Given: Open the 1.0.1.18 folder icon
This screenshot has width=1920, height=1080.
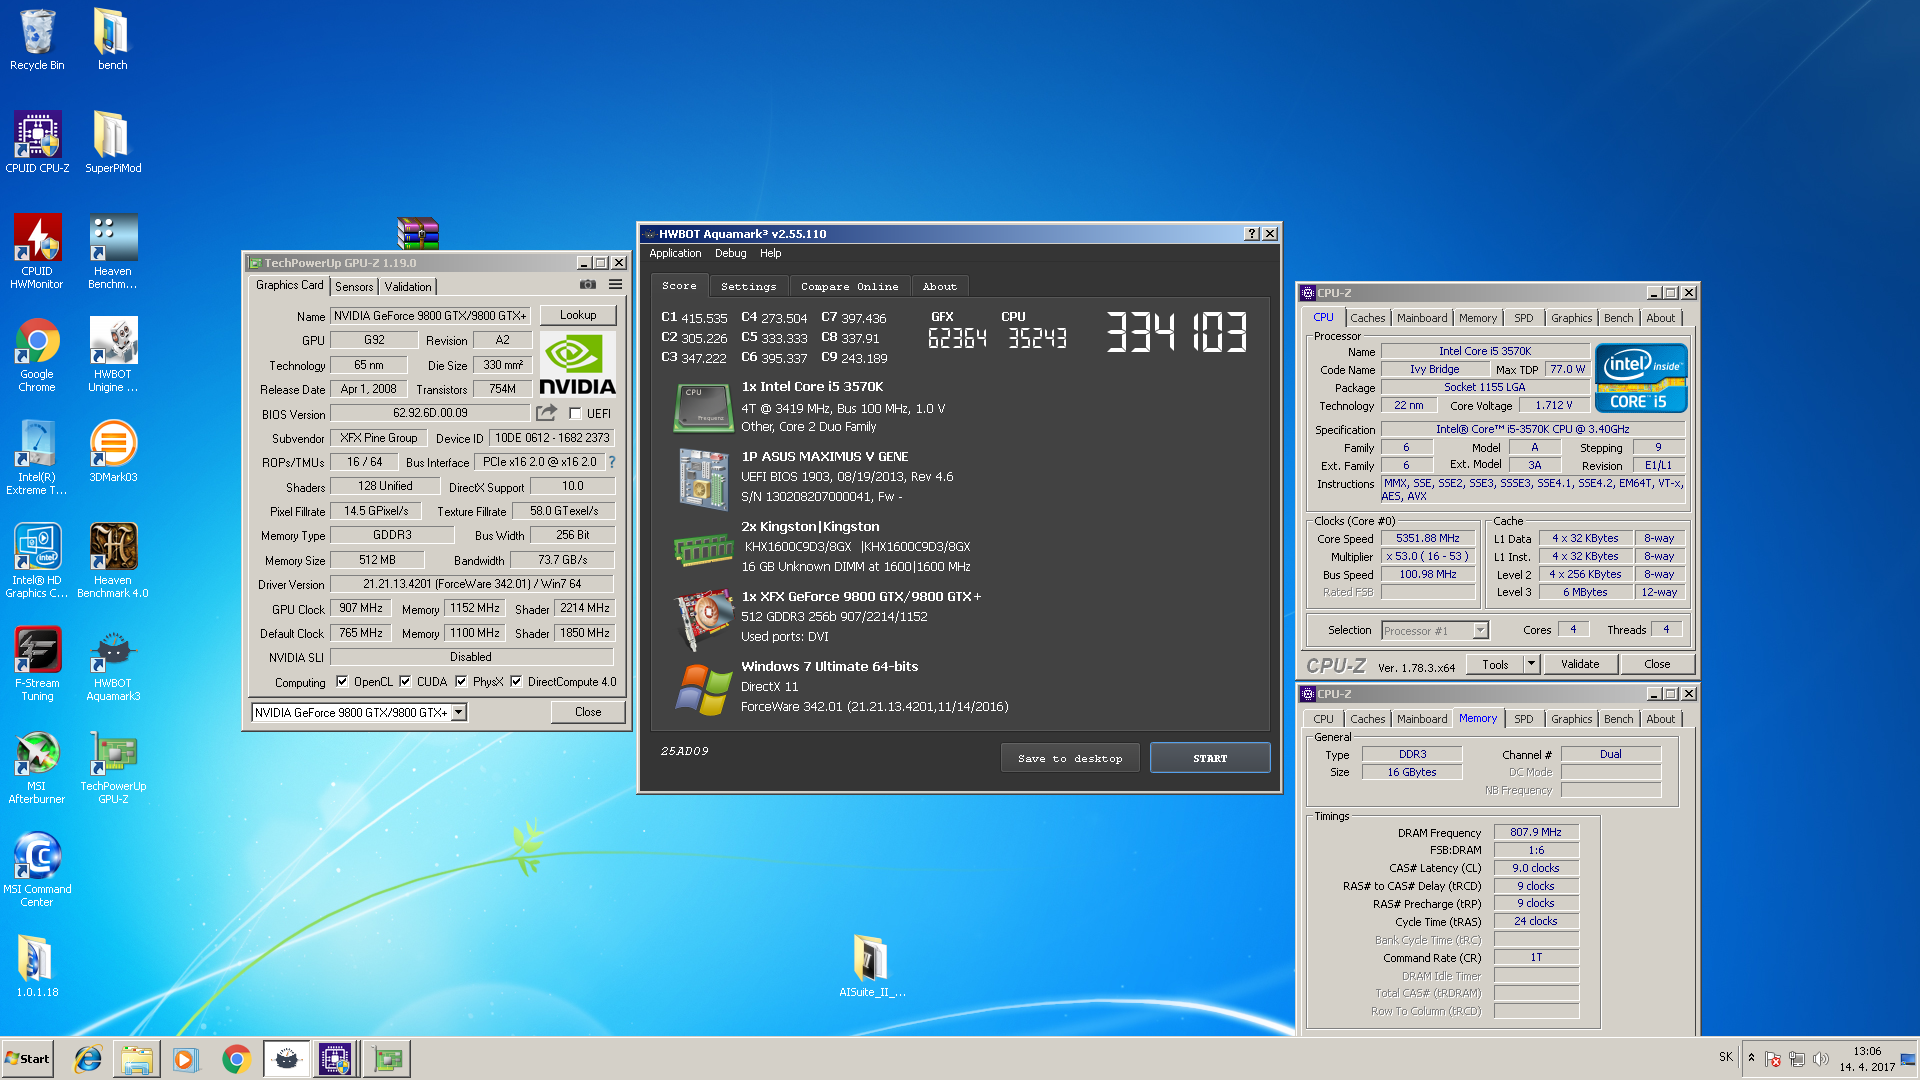Looking at the screenshot, I should click(37, 966).
